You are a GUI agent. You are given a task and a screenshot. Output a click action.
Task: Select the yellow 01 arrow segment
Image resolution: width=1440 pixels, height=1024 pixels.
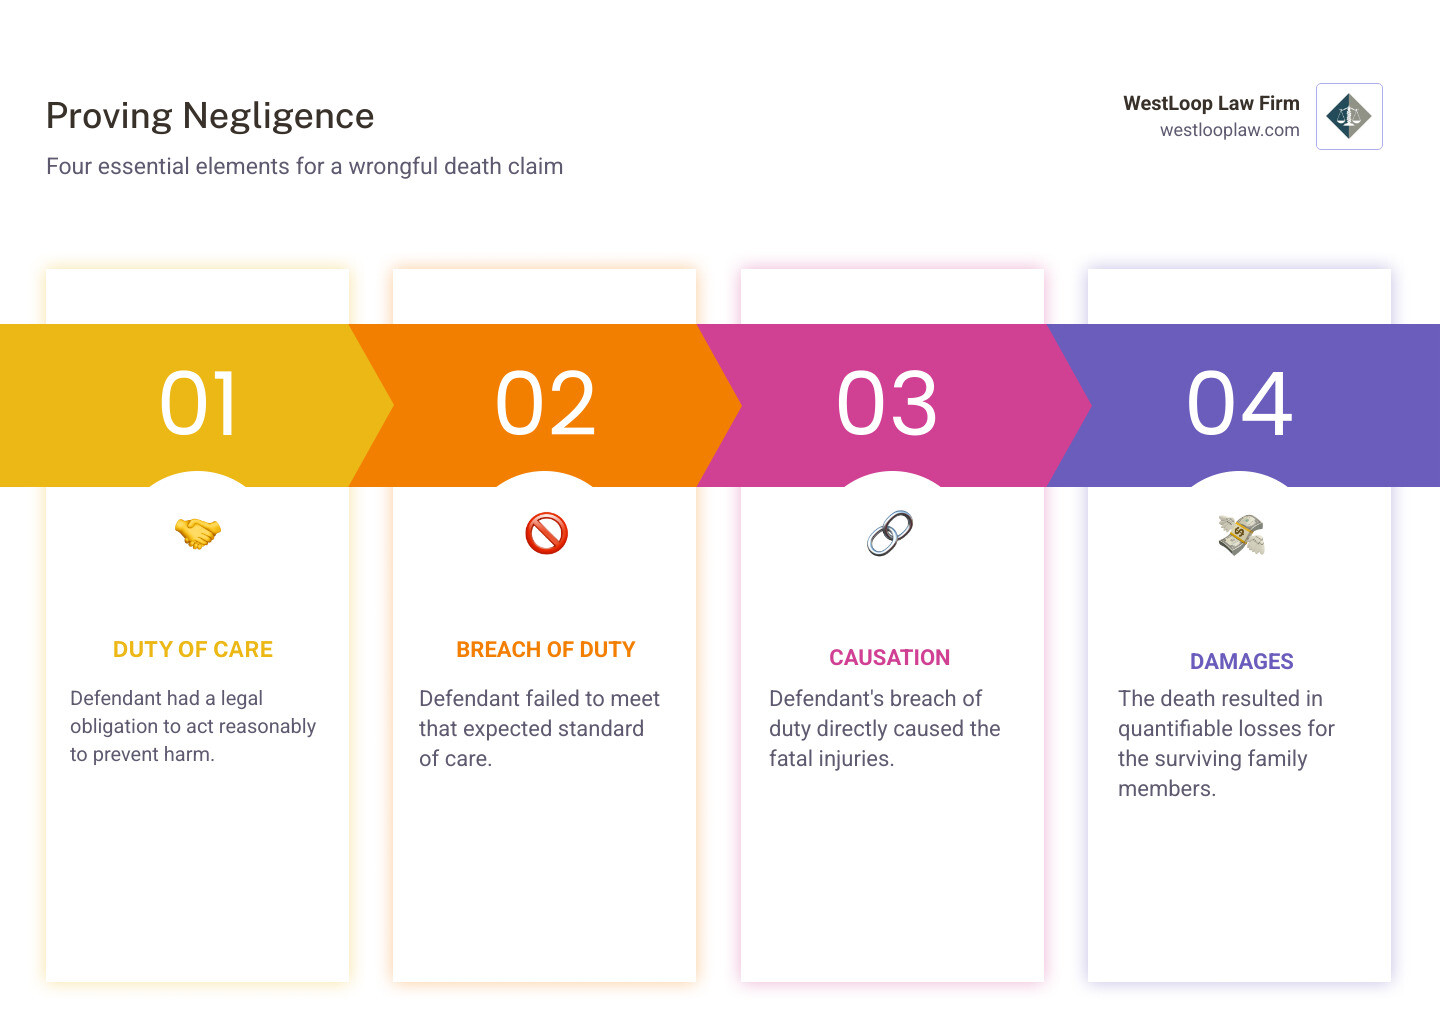pyautogui.click(x=198, y=404)
